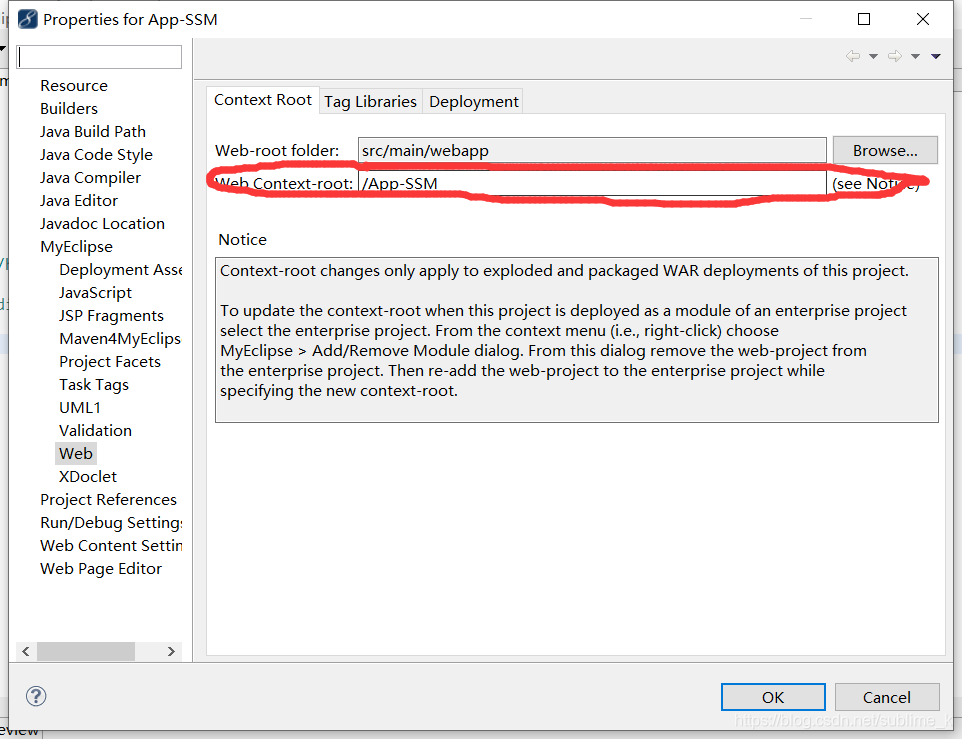Focus the Web-root folder field
Screen dimensions: 962x739
pos(592,150)
